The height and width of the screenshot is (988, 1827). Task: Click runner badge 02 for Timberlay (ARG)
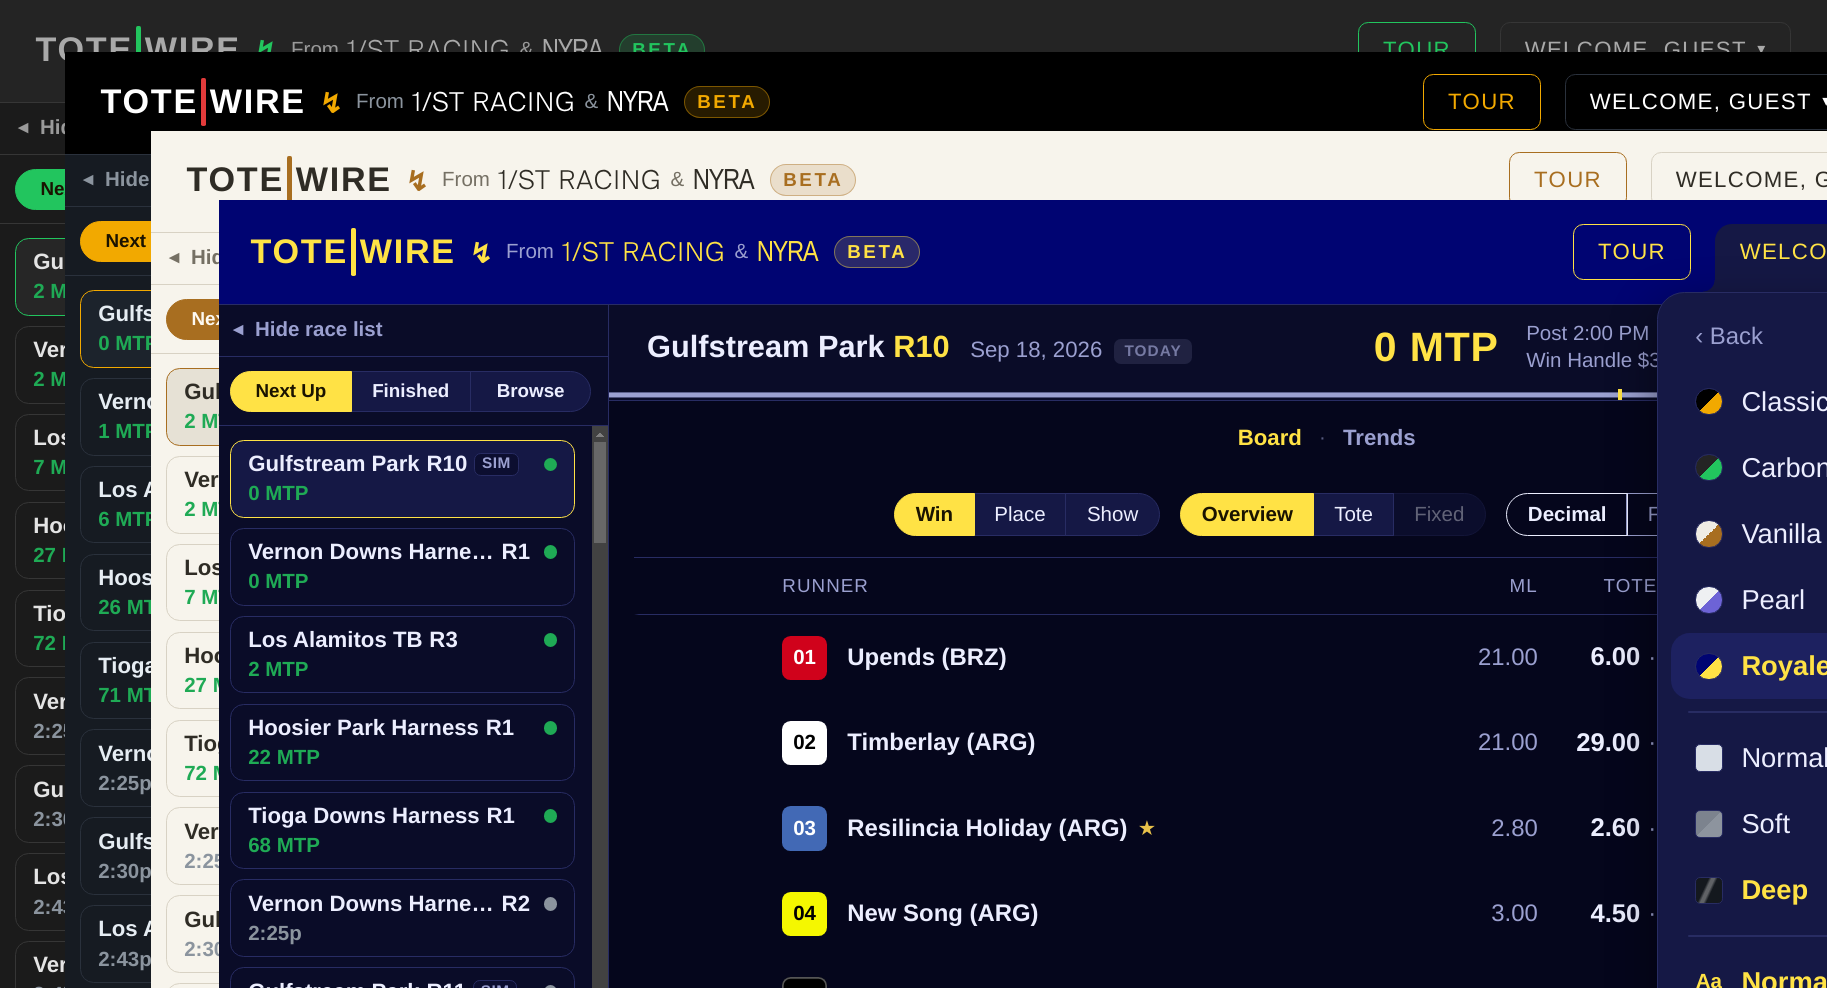point(804,742)
